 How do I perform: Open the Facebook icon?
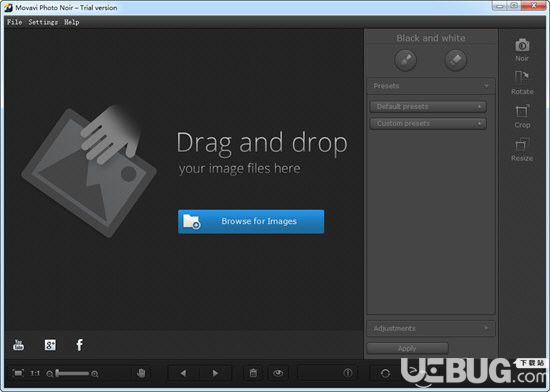tap(80, 345)
